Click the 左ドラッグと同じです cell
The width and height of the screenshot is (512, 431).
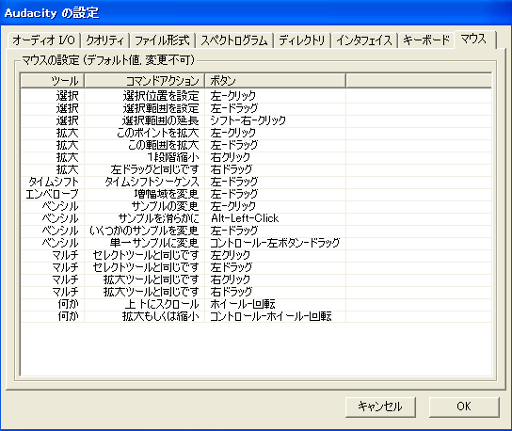(x=144, y=170)
